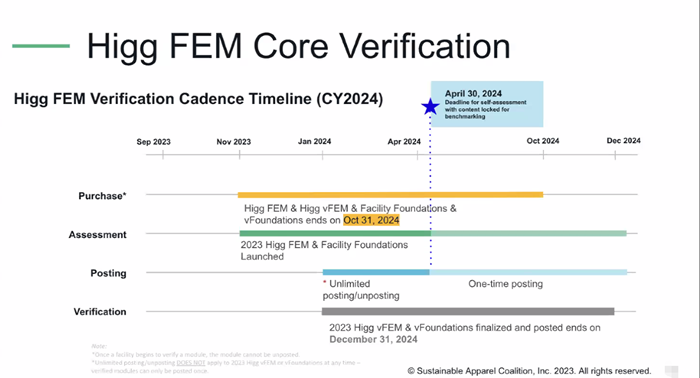Viewport: 700px width, 378px height.
Task: Click the light green Assessment bar
Action: coord(529,233)
